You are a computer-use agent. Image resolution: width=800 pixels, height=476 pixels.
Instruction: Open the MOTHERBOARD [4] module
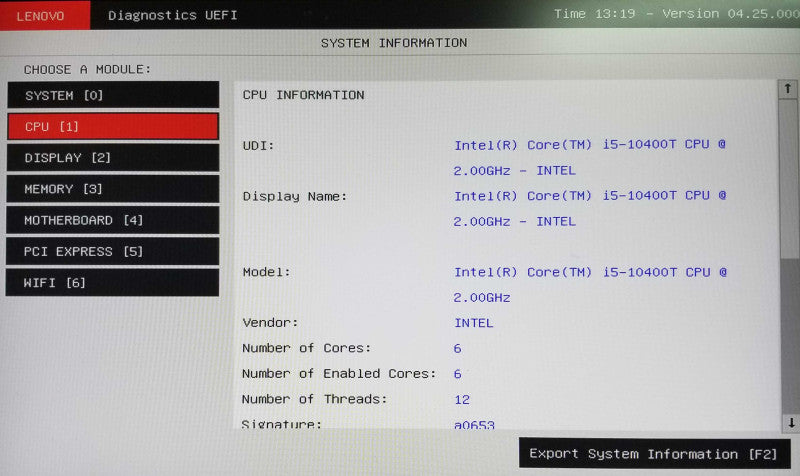point(113,220)
